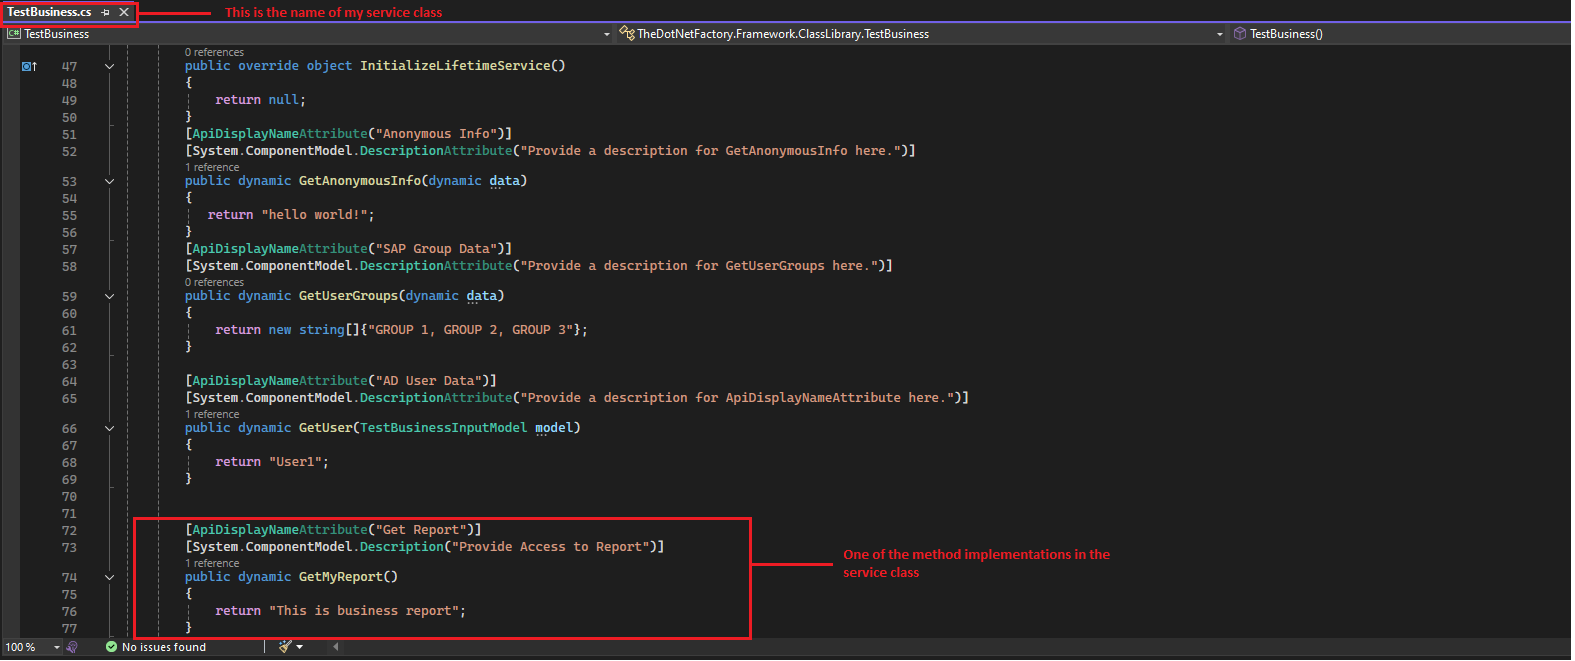Click the "SAP Group Data" attribute string

pos(436,249)
